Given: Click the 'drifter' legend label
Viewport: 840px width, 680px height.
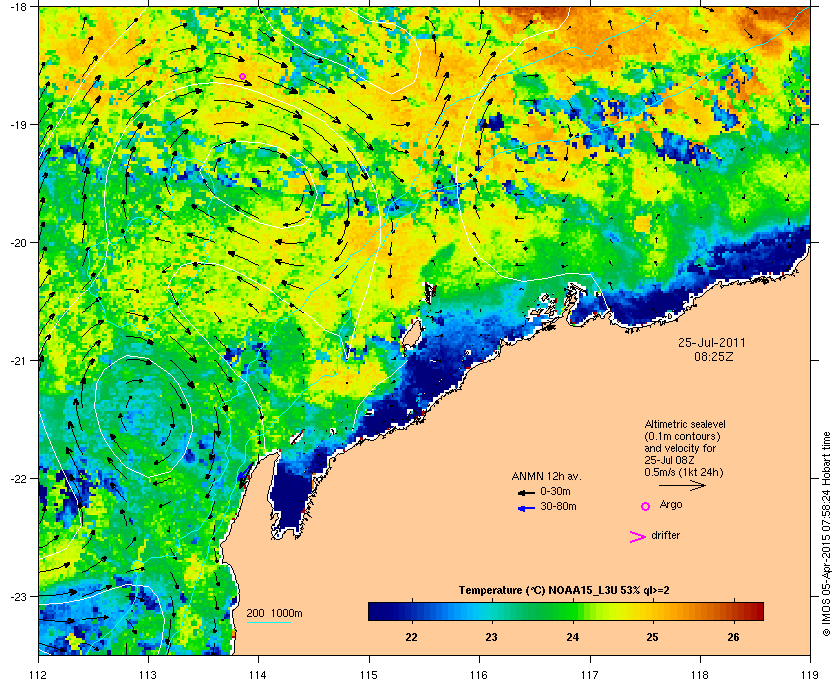Looking at the screenshot, I should (666, 535).
